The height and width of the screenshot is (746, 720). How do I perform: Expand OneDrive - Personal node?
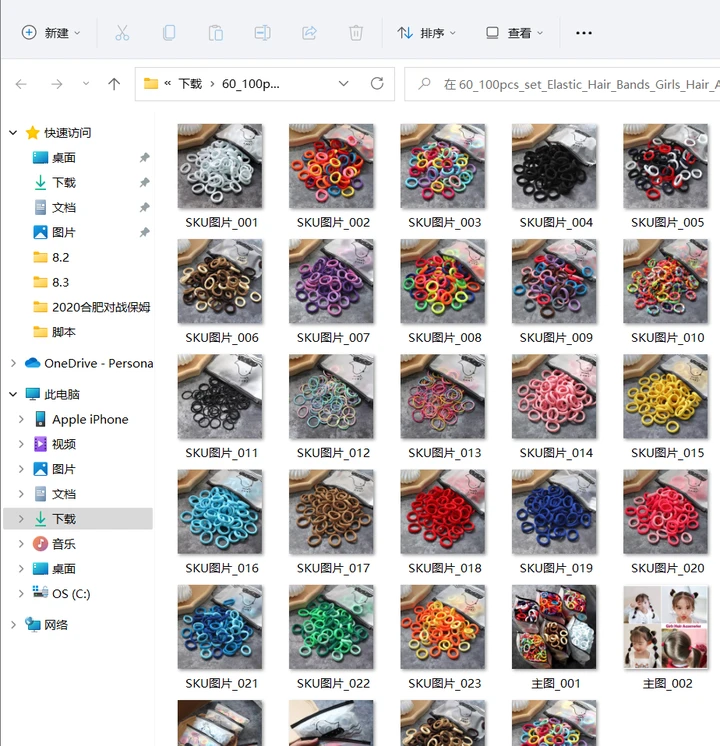point(13,363)
